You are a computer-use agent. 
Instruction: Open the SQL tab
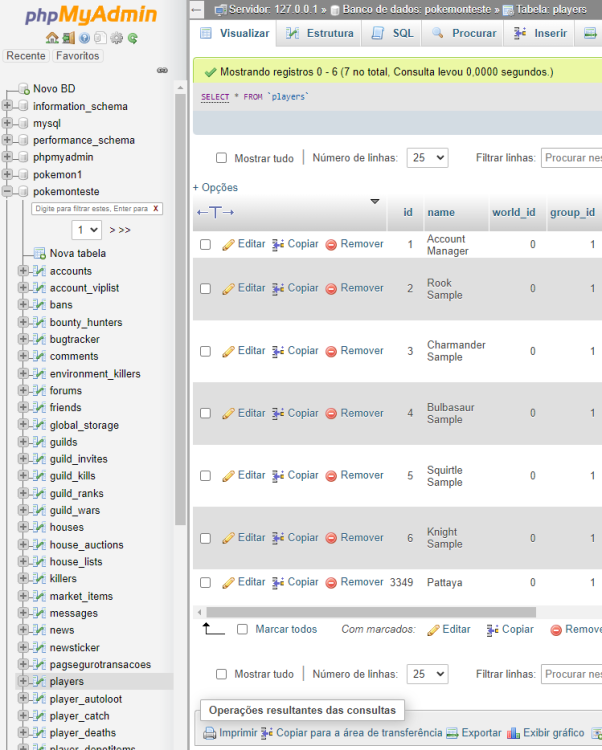(x=392, y=33)
